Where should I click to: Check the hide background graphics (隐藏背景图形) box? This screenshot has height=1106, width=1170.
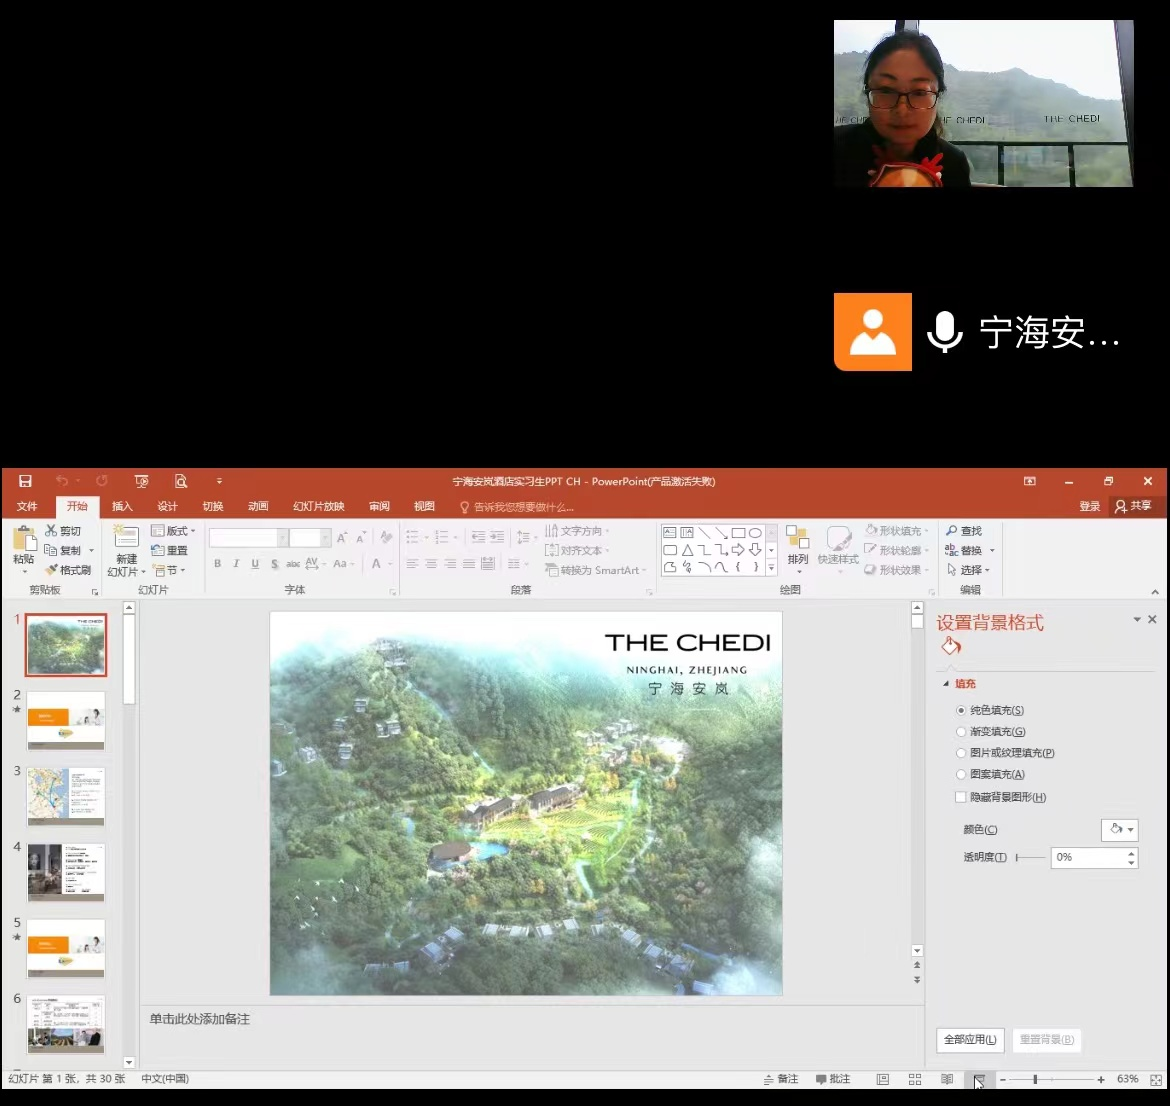[961, 797]
